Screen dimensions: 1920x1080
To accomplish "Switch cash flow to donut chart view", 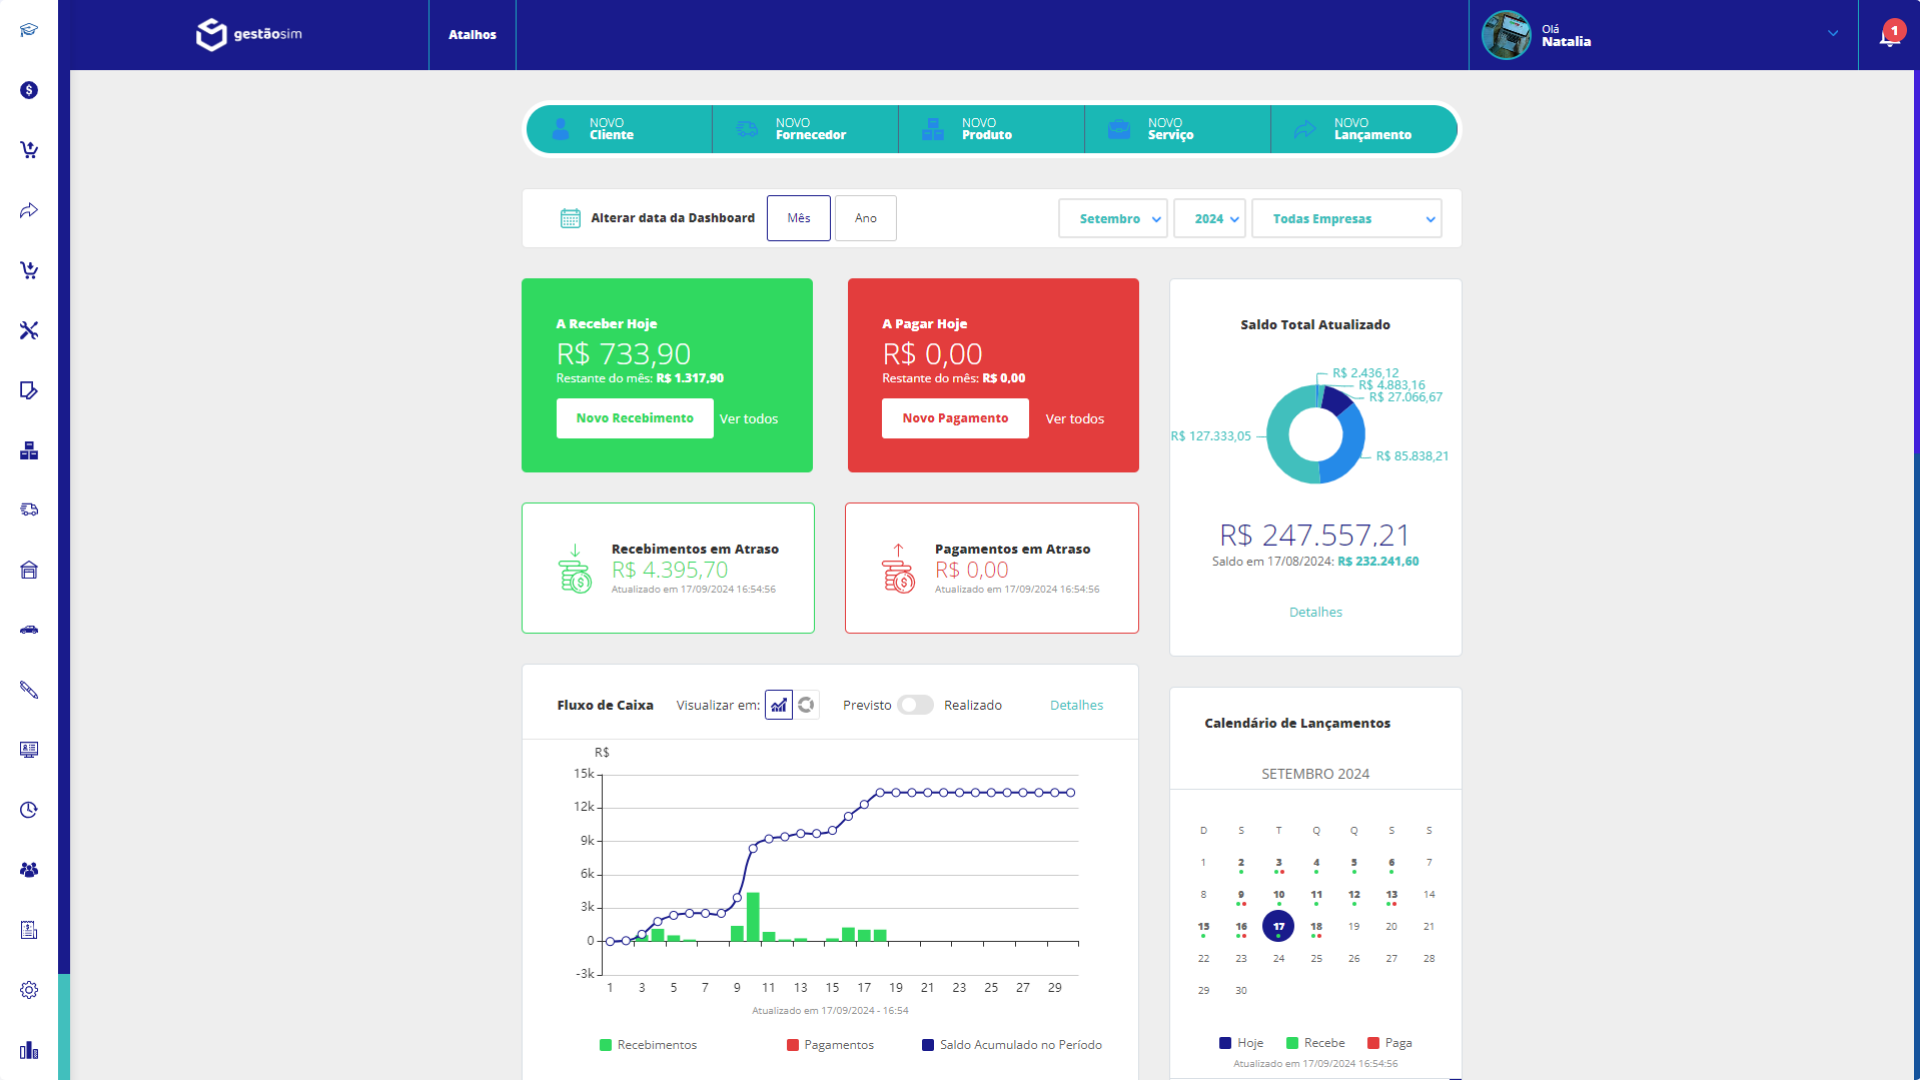I will 806,705.
